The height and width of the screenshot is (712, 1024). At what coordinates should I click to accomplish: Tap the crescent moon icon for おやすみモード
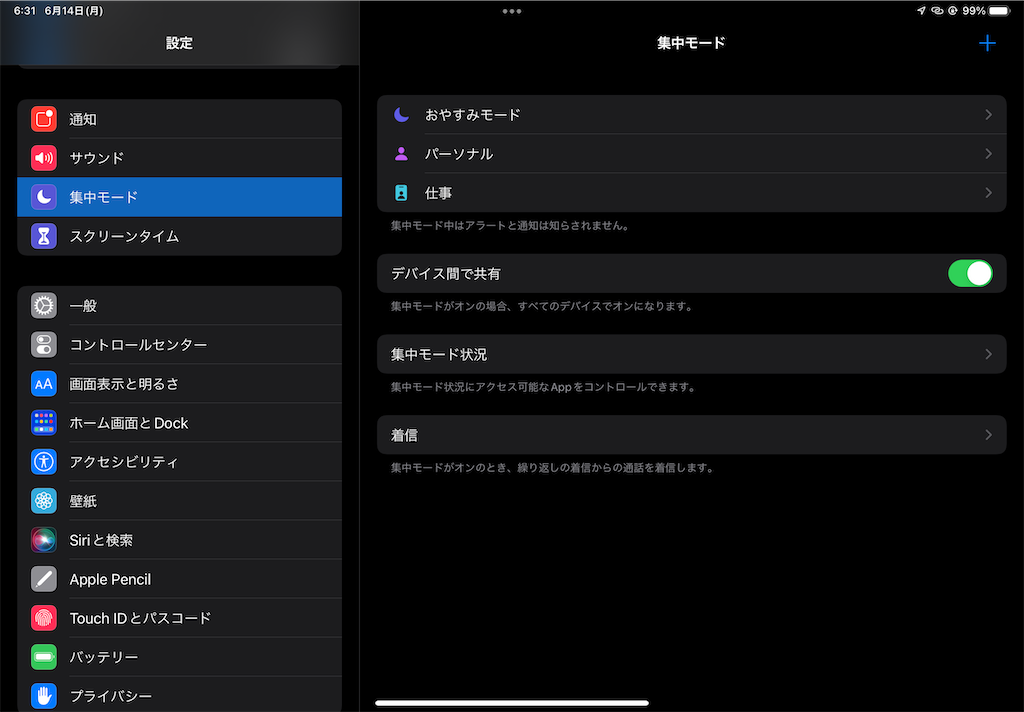[401, 115]
